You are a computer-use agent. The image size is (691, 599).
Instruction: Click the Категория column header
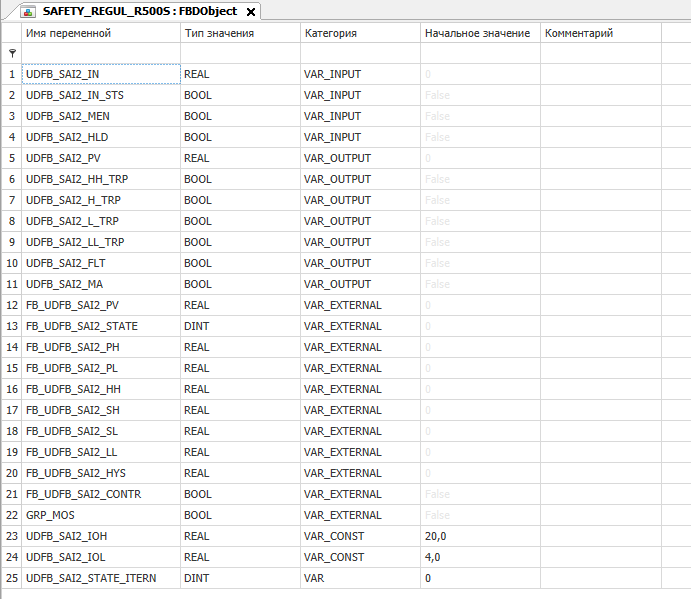click(359, 33)
